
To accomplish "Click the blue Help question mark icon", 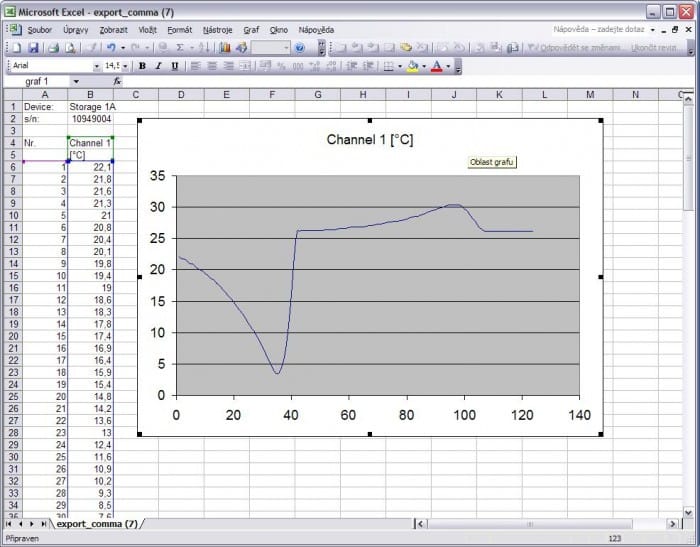I will pyautogui.click(x=299, y=47).
